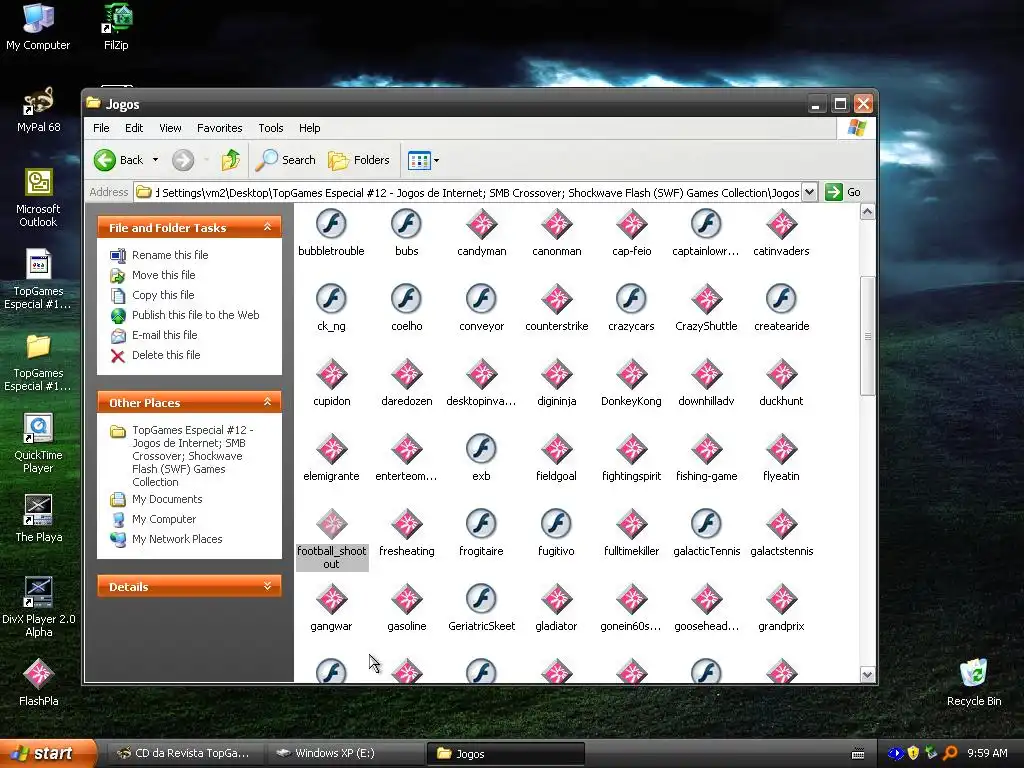
Task: Click Delete this file
Action: pos(166,355)
